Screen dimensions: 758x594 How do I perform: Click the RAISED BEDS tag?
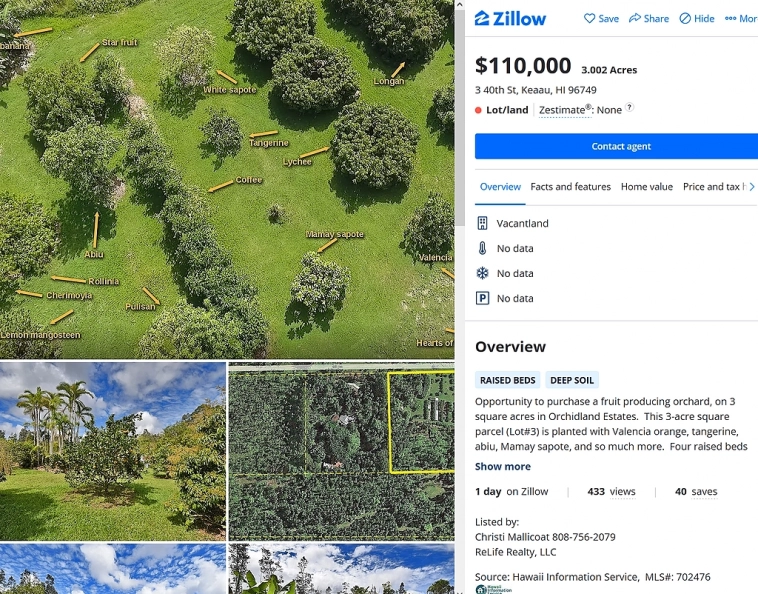pos(509,380)
